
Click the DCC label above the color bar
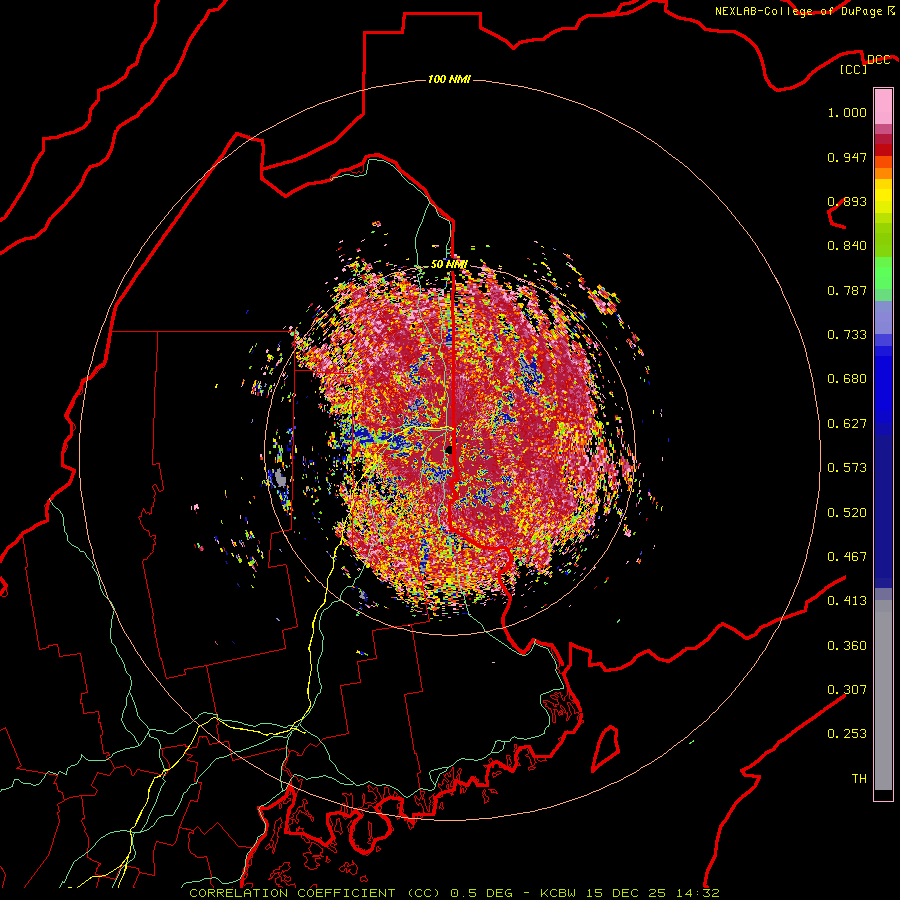(878, 60)
